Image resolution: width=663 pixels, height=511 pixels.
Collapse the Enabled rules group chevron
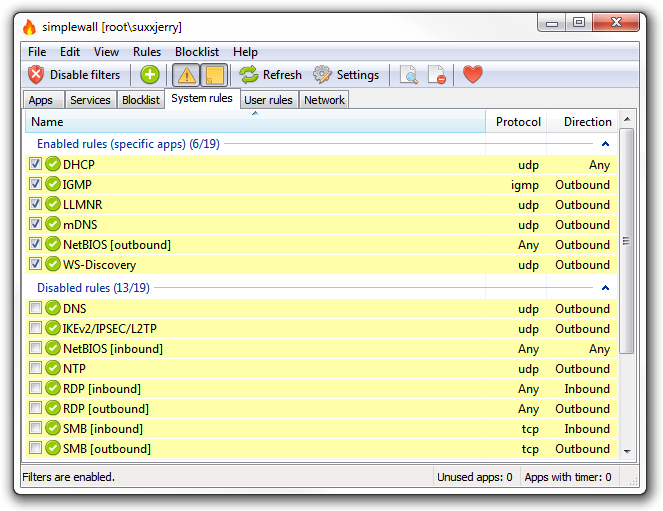[x=605, y=144]
